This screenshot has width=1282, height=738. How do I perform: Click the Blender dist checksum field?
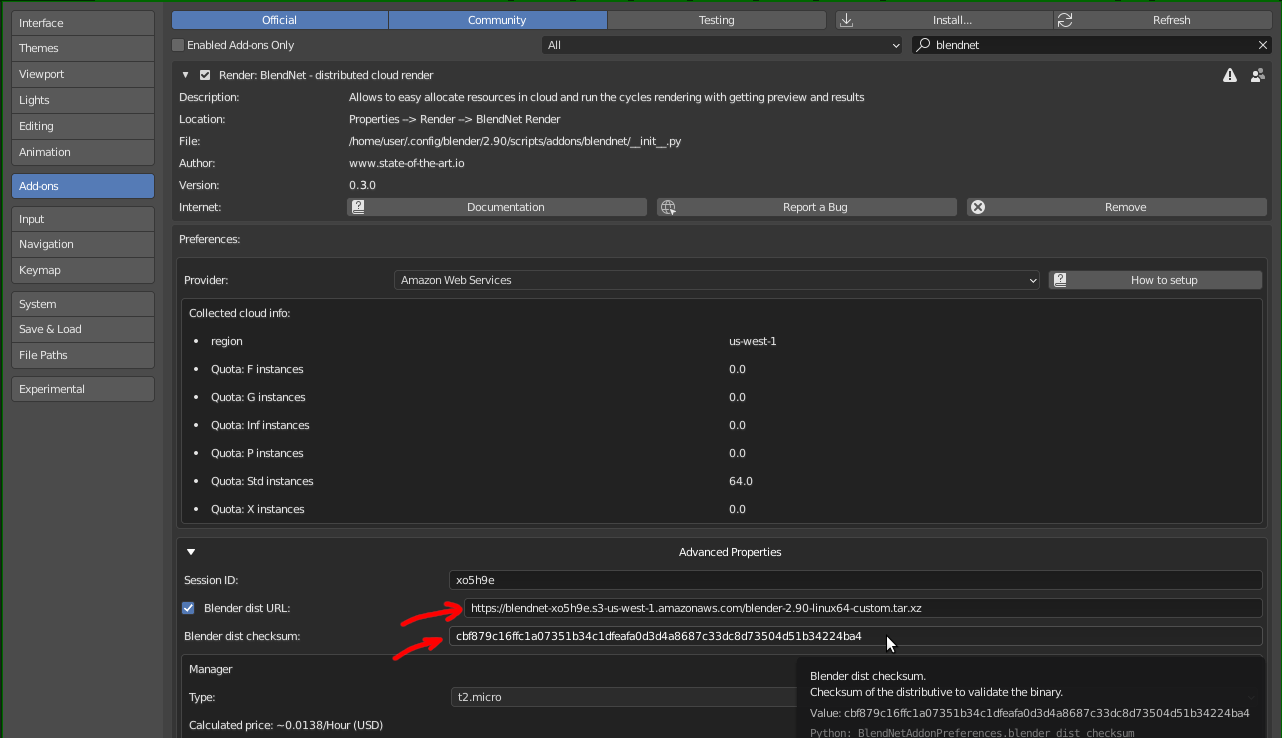pyautogui.click(x=856, y=636)
